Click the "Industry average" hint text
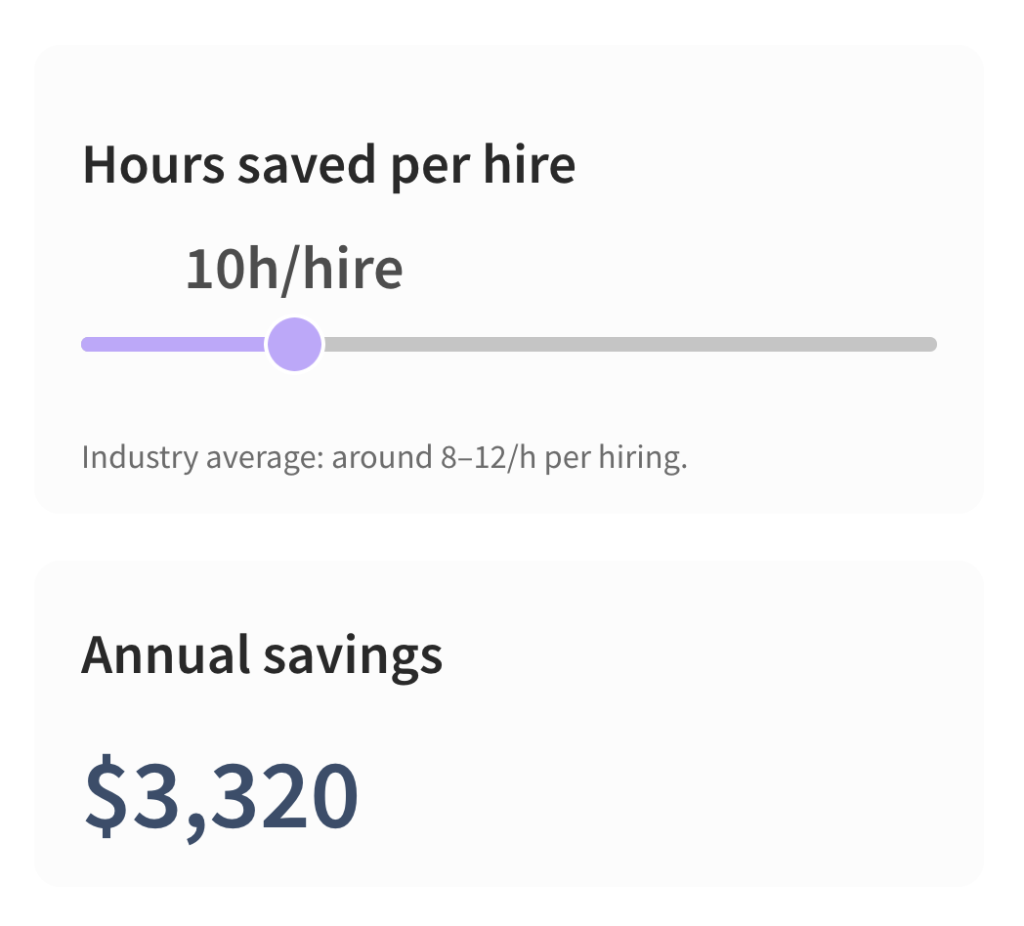The image size is (1024, 926). tap(384, 458)
